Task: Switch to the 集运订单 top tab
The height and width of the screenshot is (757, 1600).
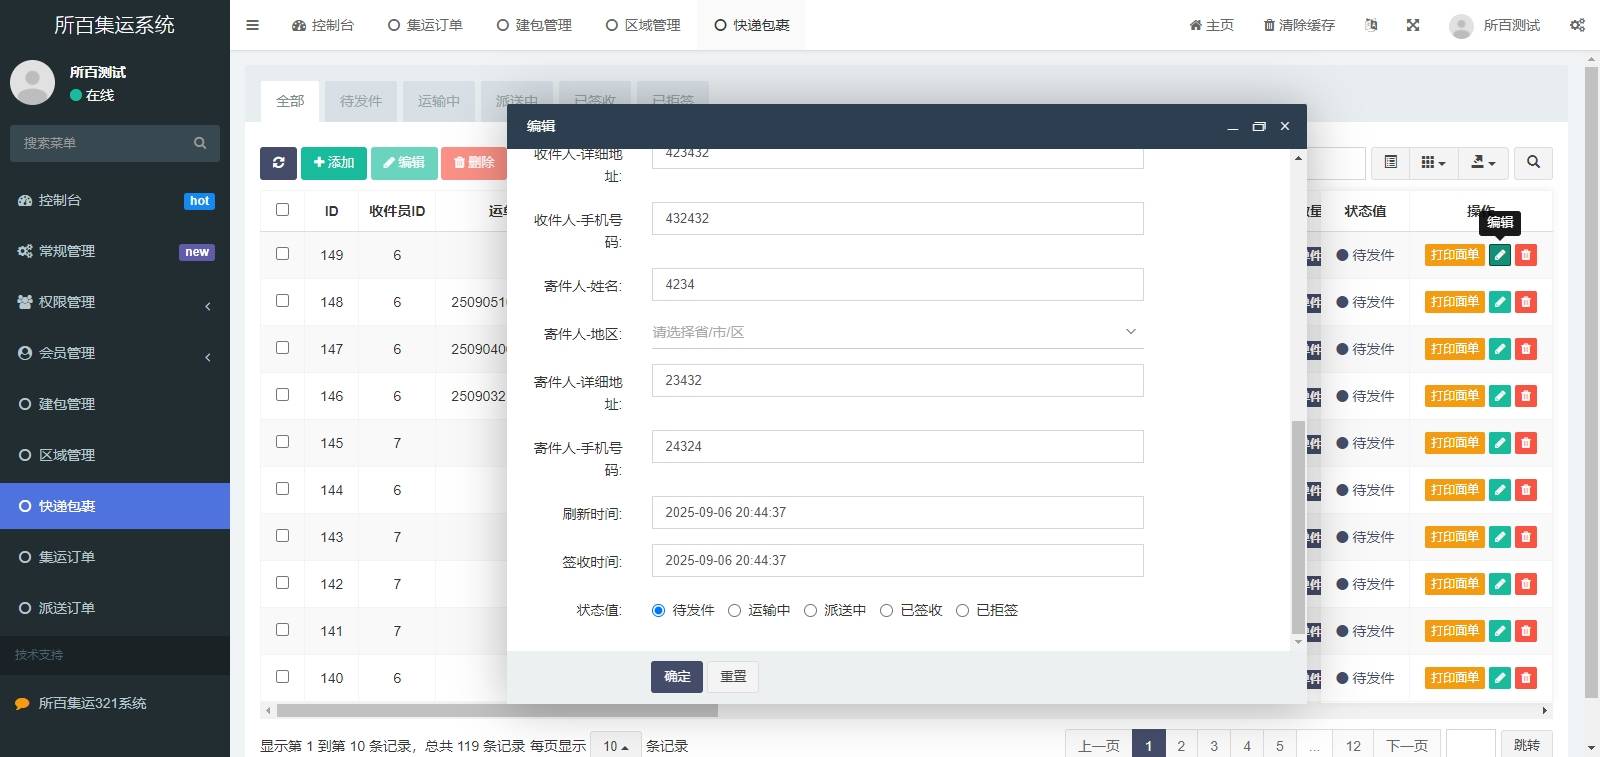Action: (425, 25)
